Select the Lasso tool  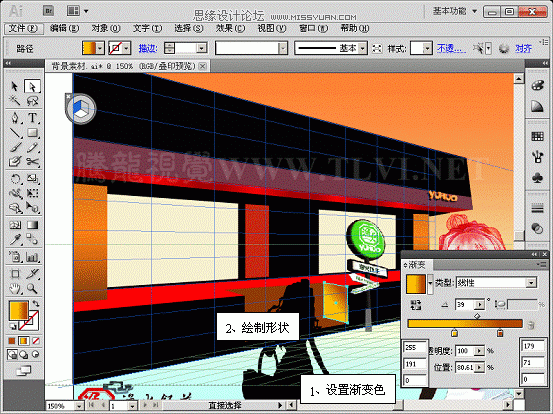tap(32, 101)
